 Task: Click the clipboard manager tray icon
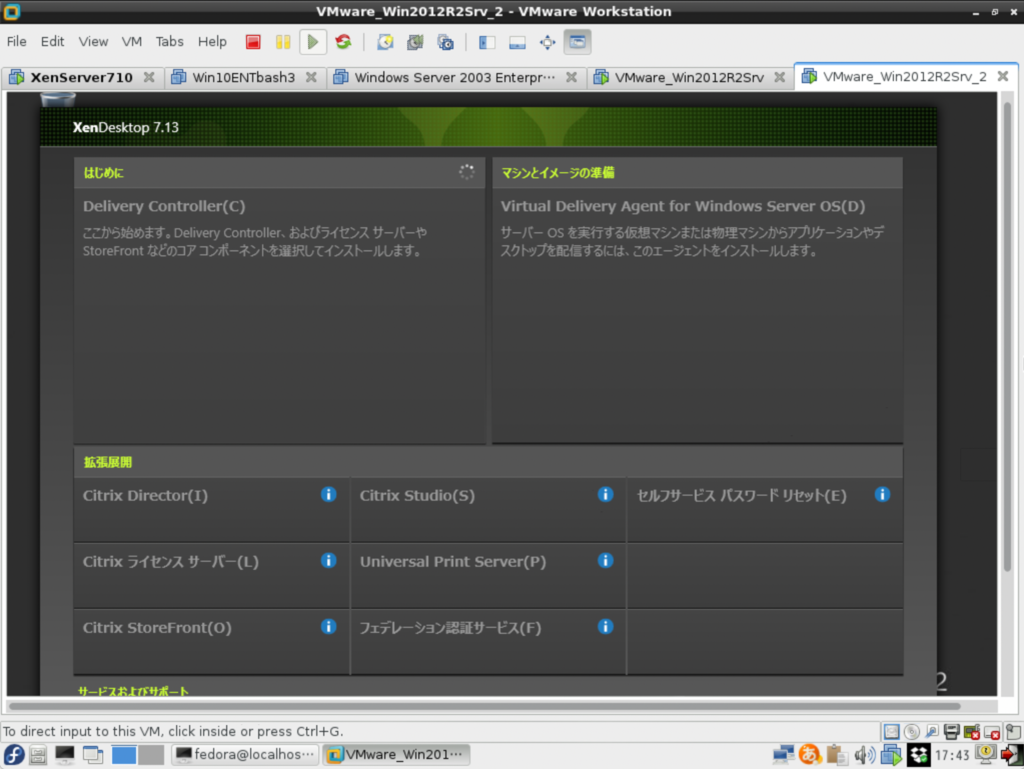click(x=836, y=755)
